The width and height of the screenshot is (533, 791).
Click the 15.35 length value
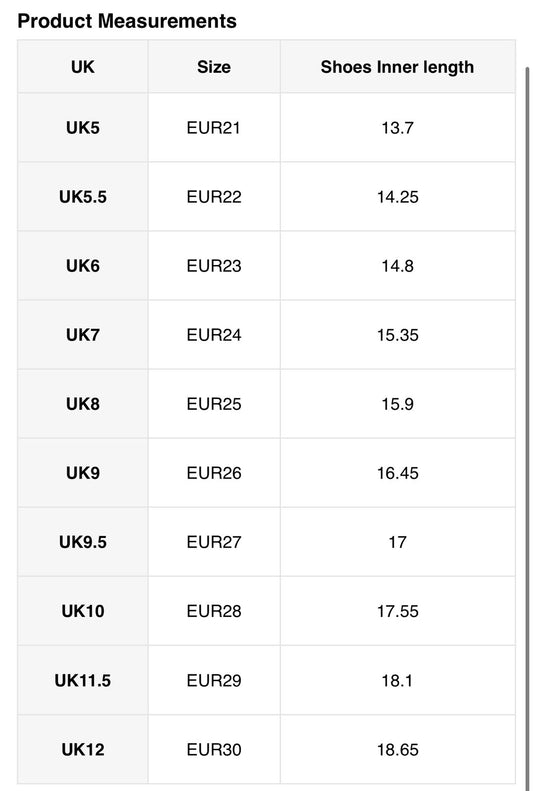point(397,335)
